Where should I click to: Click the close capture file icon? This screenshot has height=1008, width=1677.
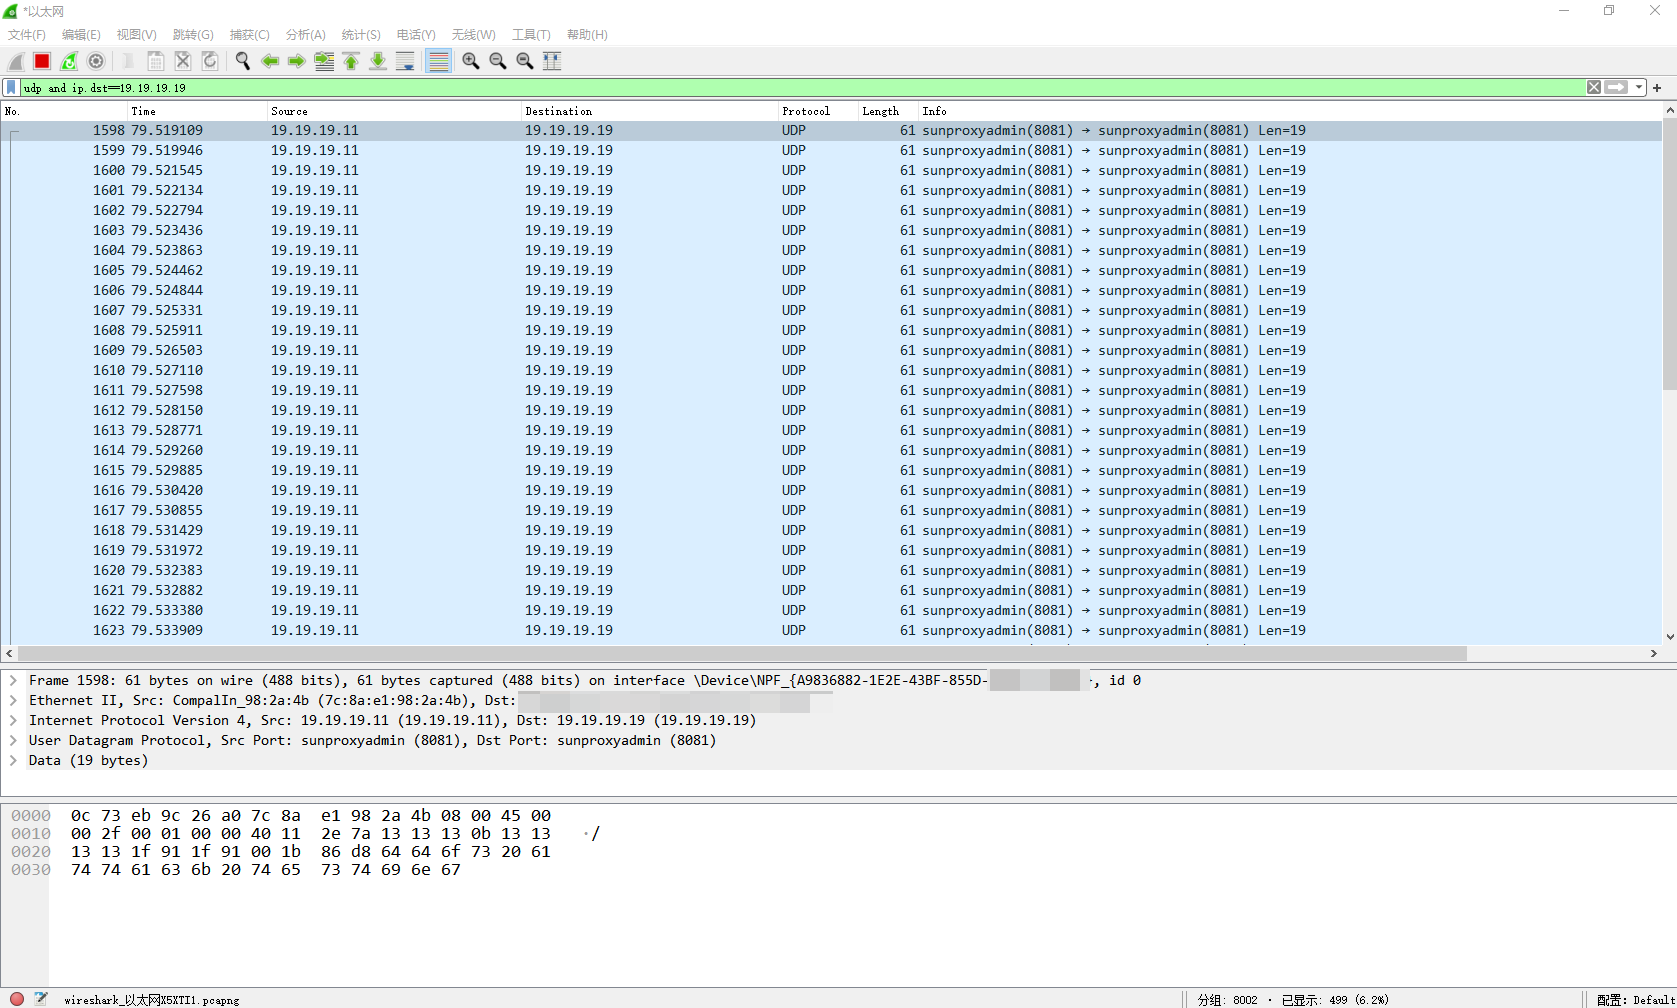coord(183,61)
